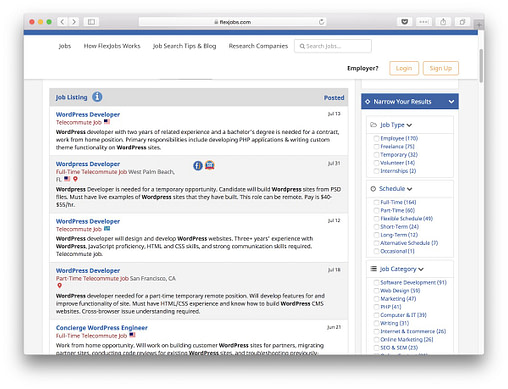This screenshot has width=508, height=389.
Task: Open WordPress Developer job posted Jul 12
Action: [x=88, y=221]
